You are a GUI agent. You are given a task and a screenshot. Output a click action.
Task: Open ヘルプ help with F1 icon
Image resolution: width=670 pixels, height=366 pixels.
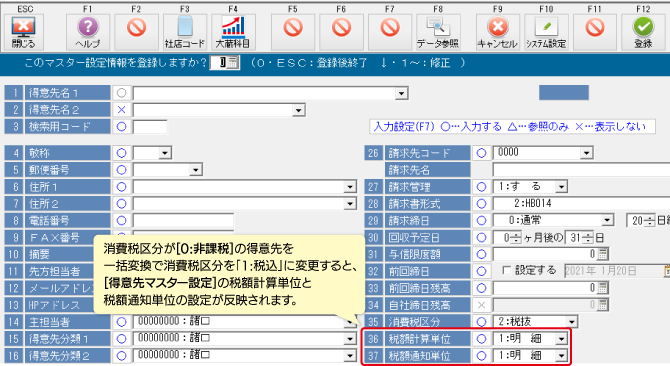click(88, 32)
